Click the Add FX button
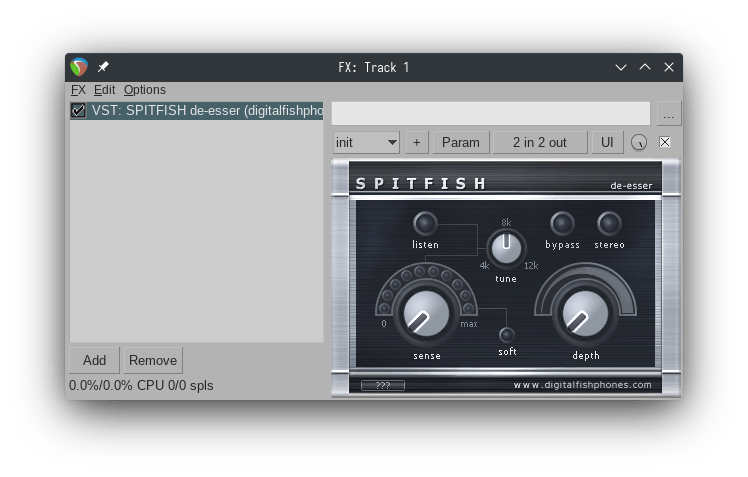The image size is (748, 477). coord(94,360)
